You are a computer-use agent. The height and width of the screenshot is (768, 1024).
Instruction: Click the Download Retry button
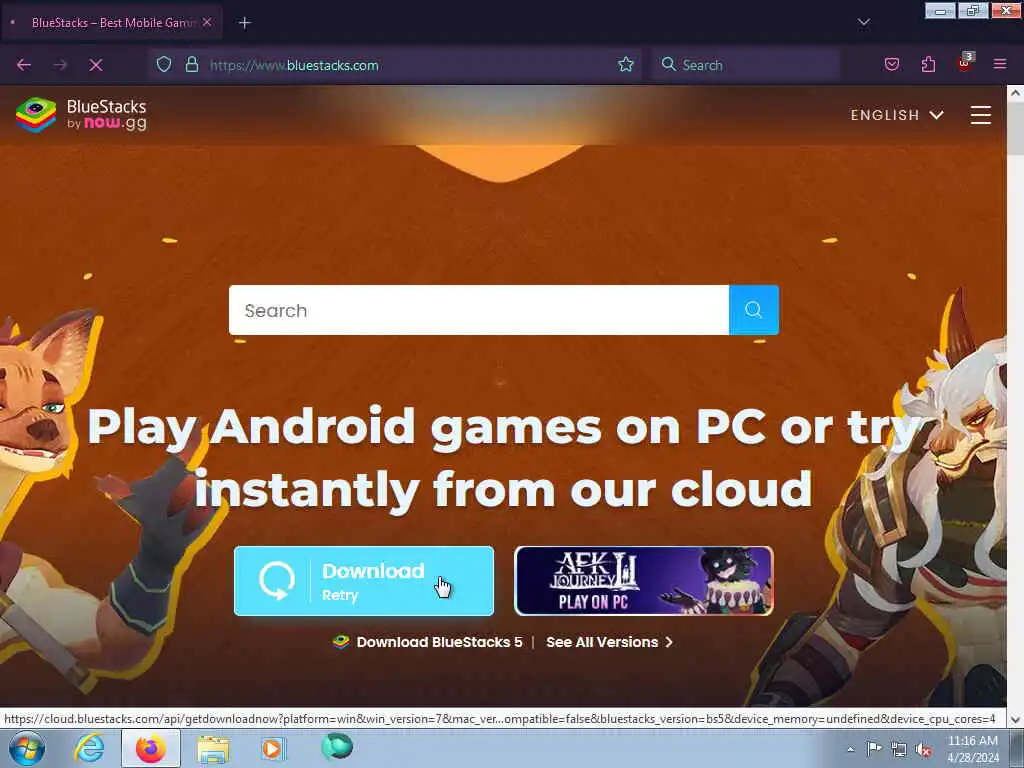364,581
